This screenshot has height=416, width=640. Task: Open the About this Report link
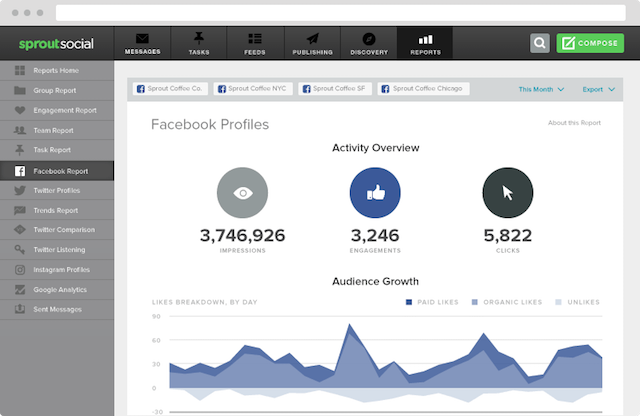[x=574, y=122]
